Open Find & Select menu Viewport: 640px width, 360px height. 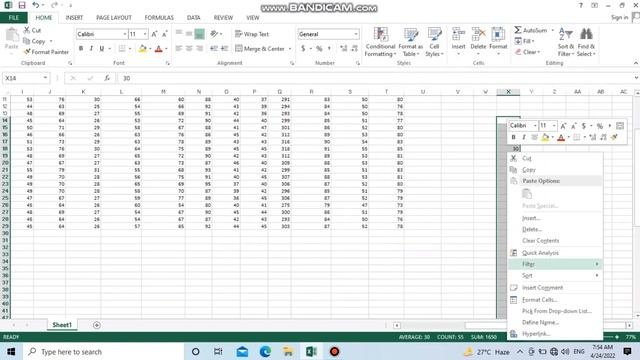pyautogui.click(x=586, y=42)
